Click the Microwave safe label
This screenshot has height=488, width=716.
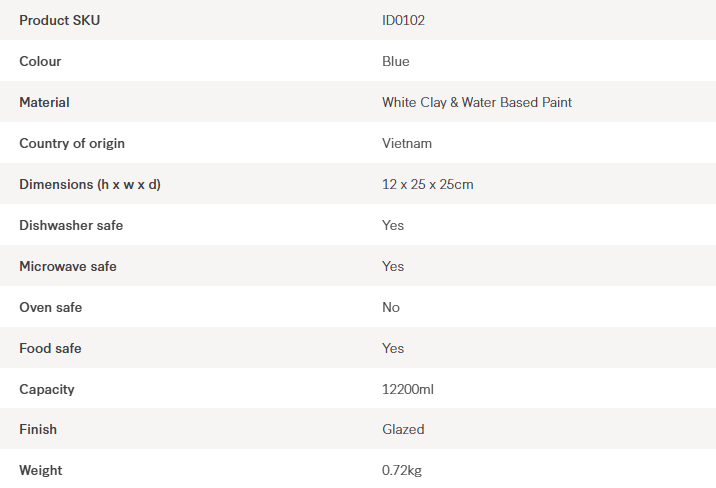click(x=68, y=266)
